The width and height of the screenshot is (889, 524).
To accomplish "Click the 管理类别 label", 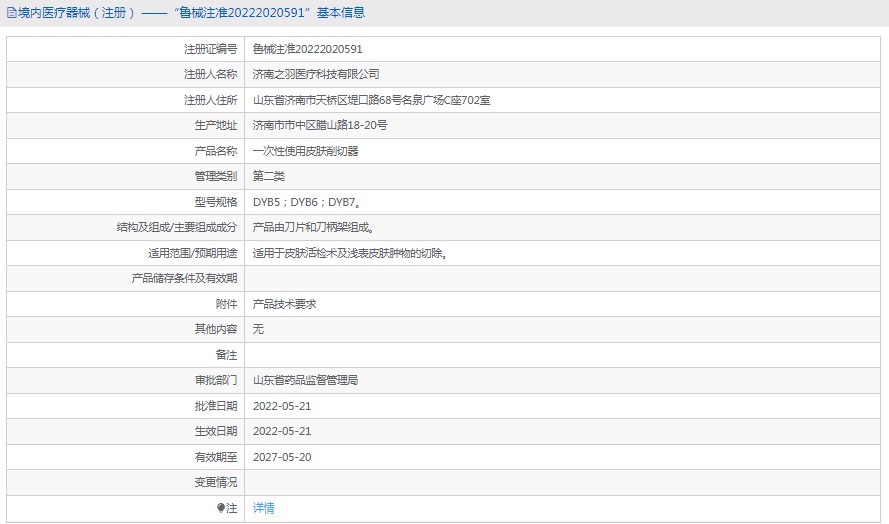I will click(215, 176).
